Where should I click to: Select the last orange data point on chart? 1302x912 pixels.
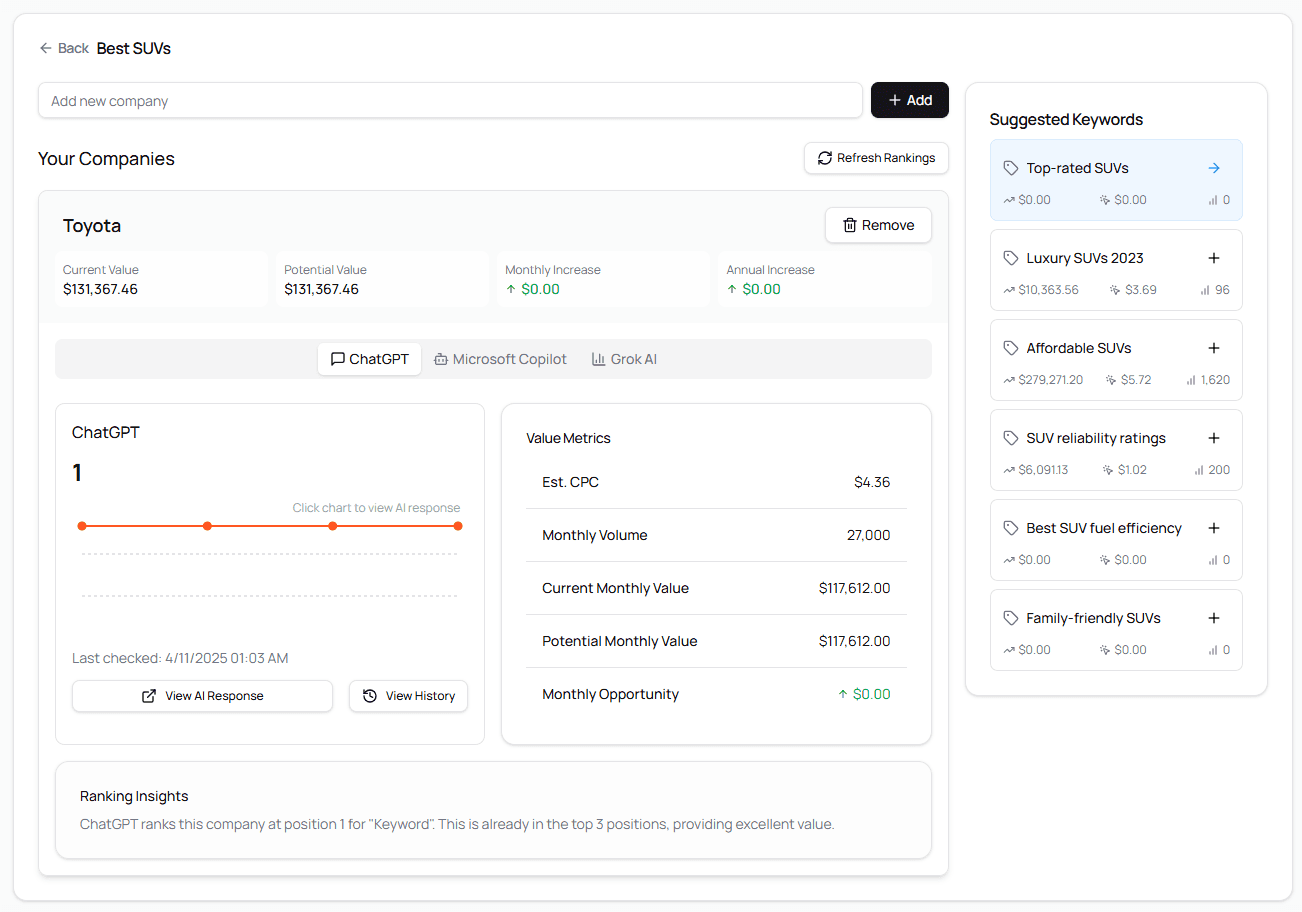(x=458, y=526)
